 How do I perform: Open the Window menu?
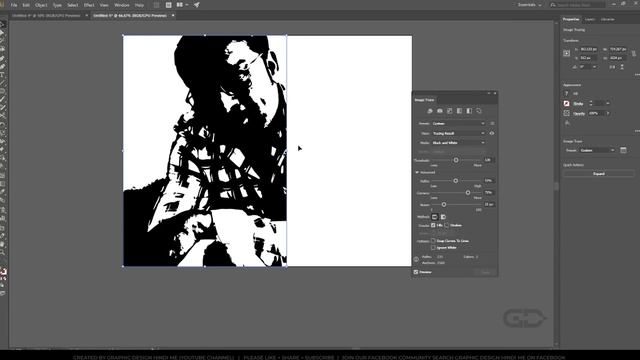point(122,5)
